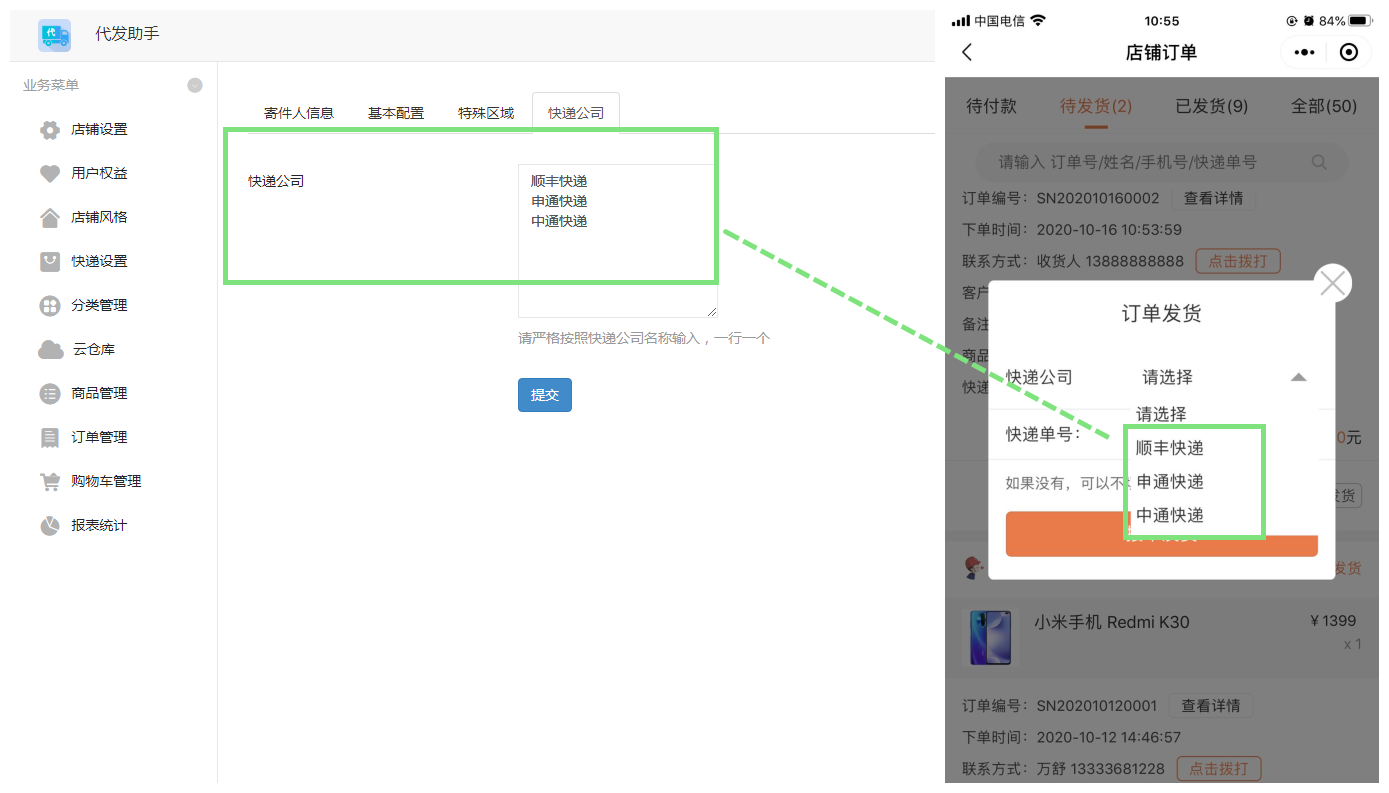
Task: Click the 代发助手 truck logo icon
Action: pos(54,35)
